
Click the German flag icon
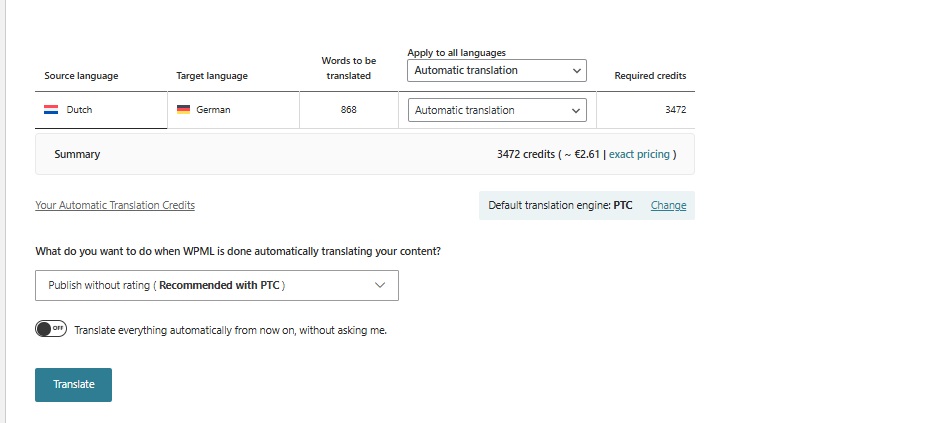(x=183, y=110)
